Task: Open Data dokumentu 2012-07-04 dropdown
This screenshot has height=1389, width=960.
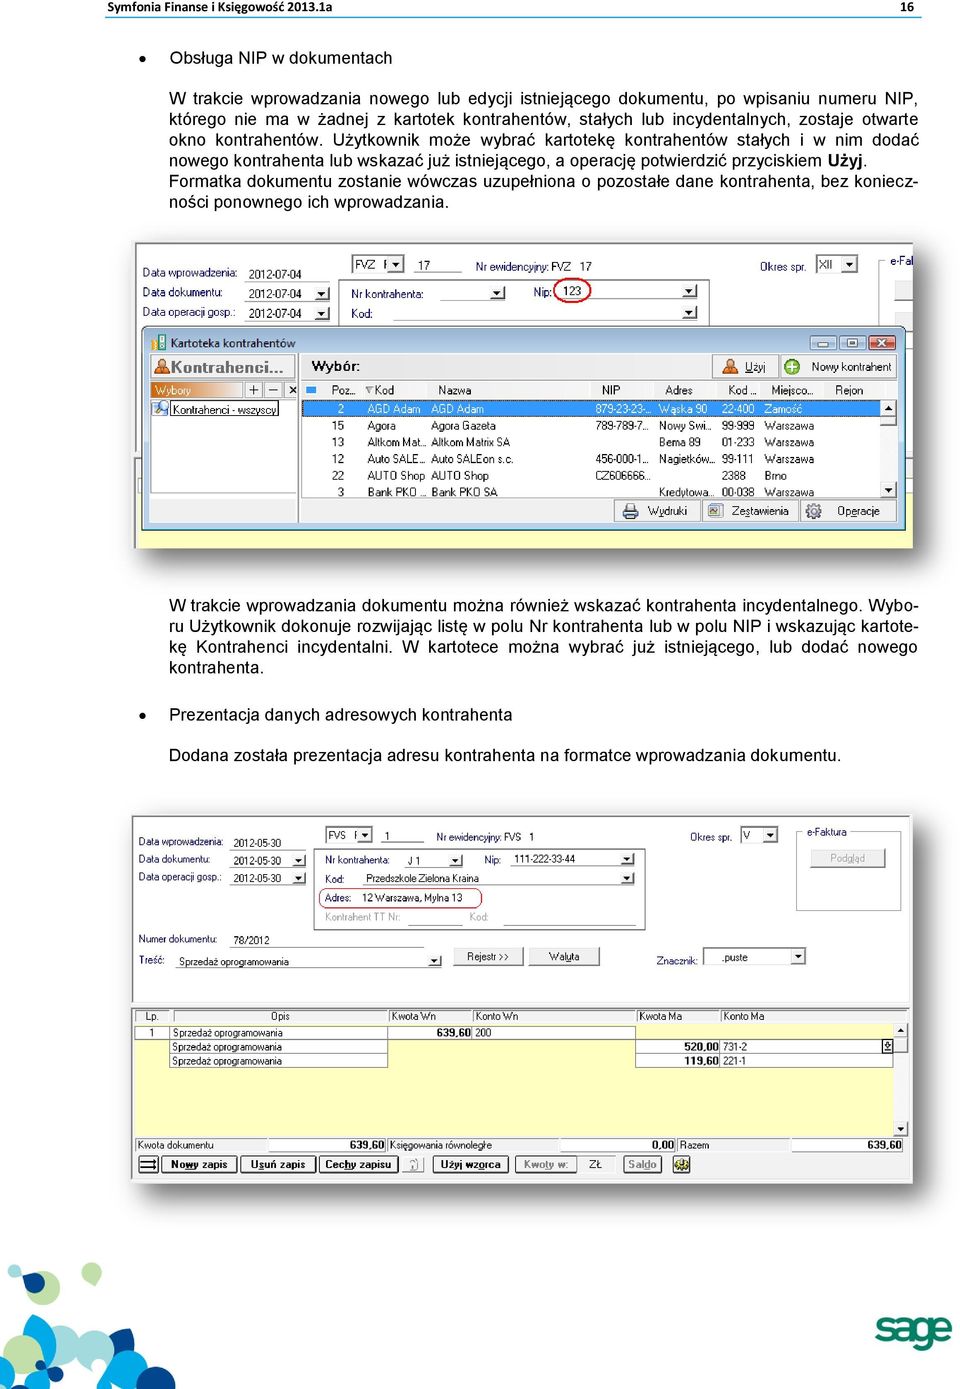Action: pos(321,294)
